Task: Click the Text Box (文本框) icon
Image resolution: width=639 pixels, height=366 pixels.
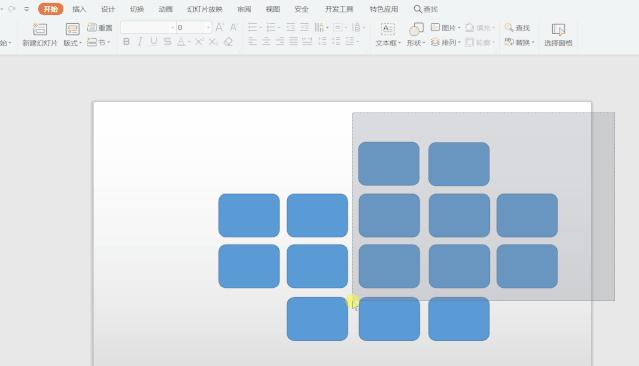Action: [388, 29]
